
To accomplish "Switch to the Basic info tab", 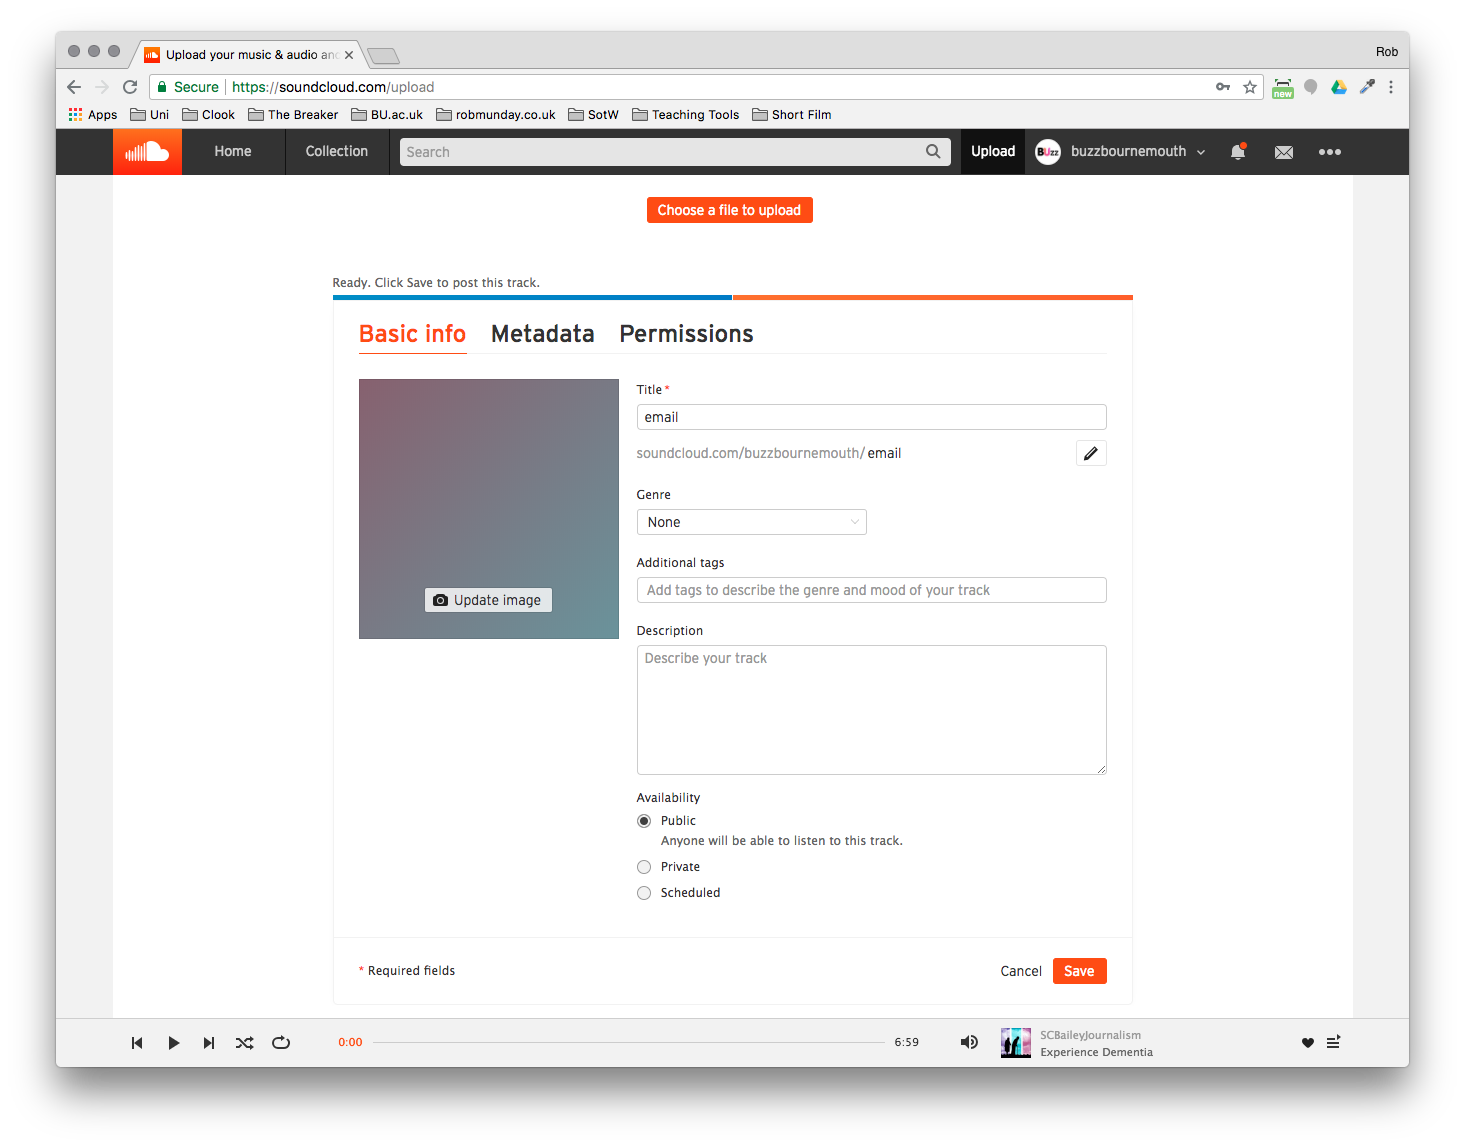I will [413, 334].
